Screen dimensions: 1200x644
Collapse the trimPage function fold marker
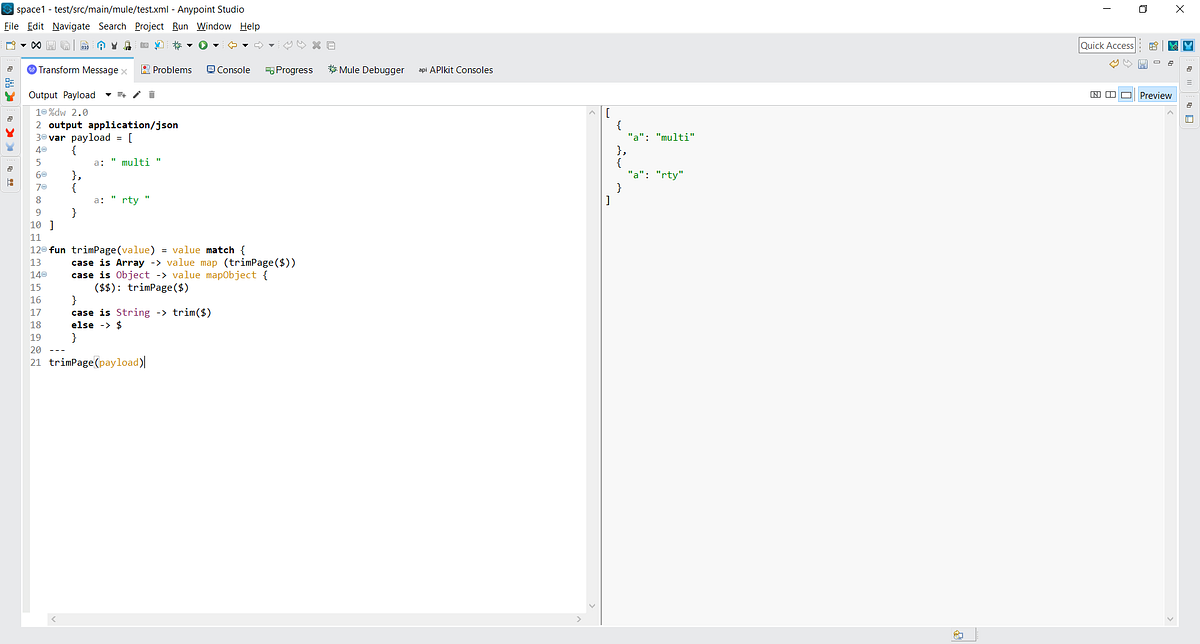(x=44, y=250)
